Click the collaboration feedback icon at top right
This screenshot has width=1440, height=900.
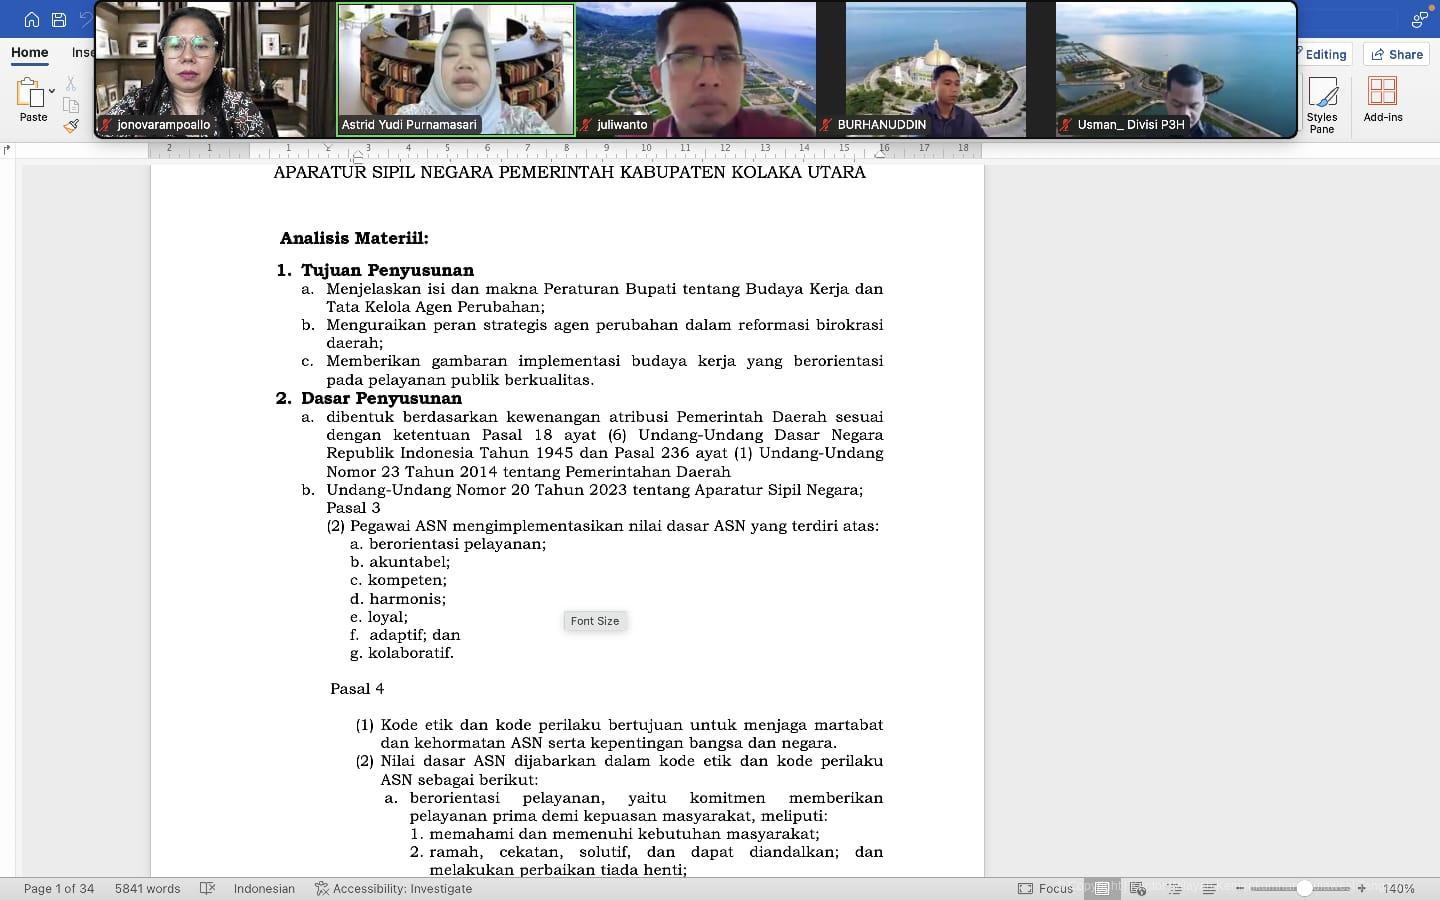coord(1419,20)
